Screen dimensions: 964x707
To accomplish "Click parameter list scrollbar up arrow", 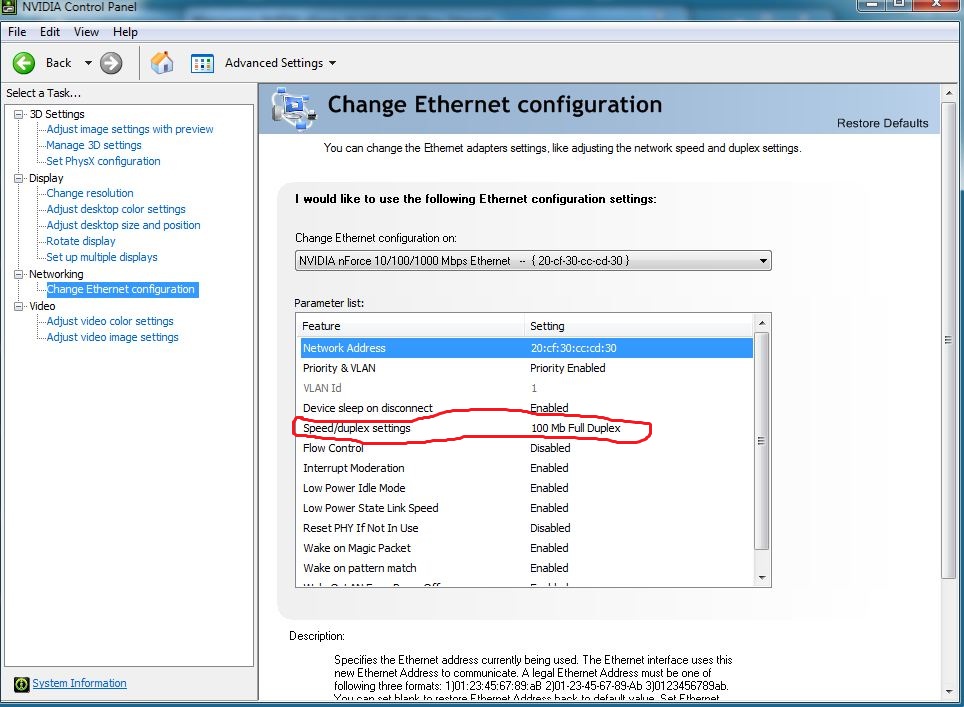I will [x=762, y=323].
